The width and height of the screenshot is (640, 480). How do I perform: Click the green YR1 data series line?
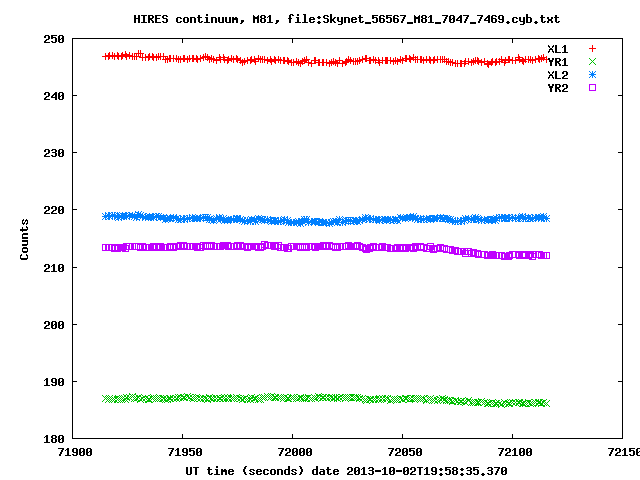[327, 398]
